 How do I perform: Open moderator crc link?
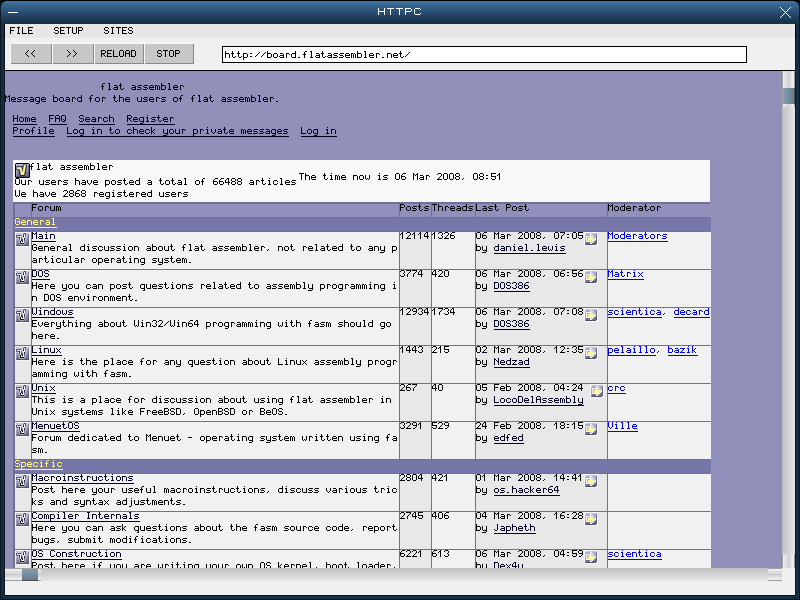pyautogui.click(x=616, y=388)
